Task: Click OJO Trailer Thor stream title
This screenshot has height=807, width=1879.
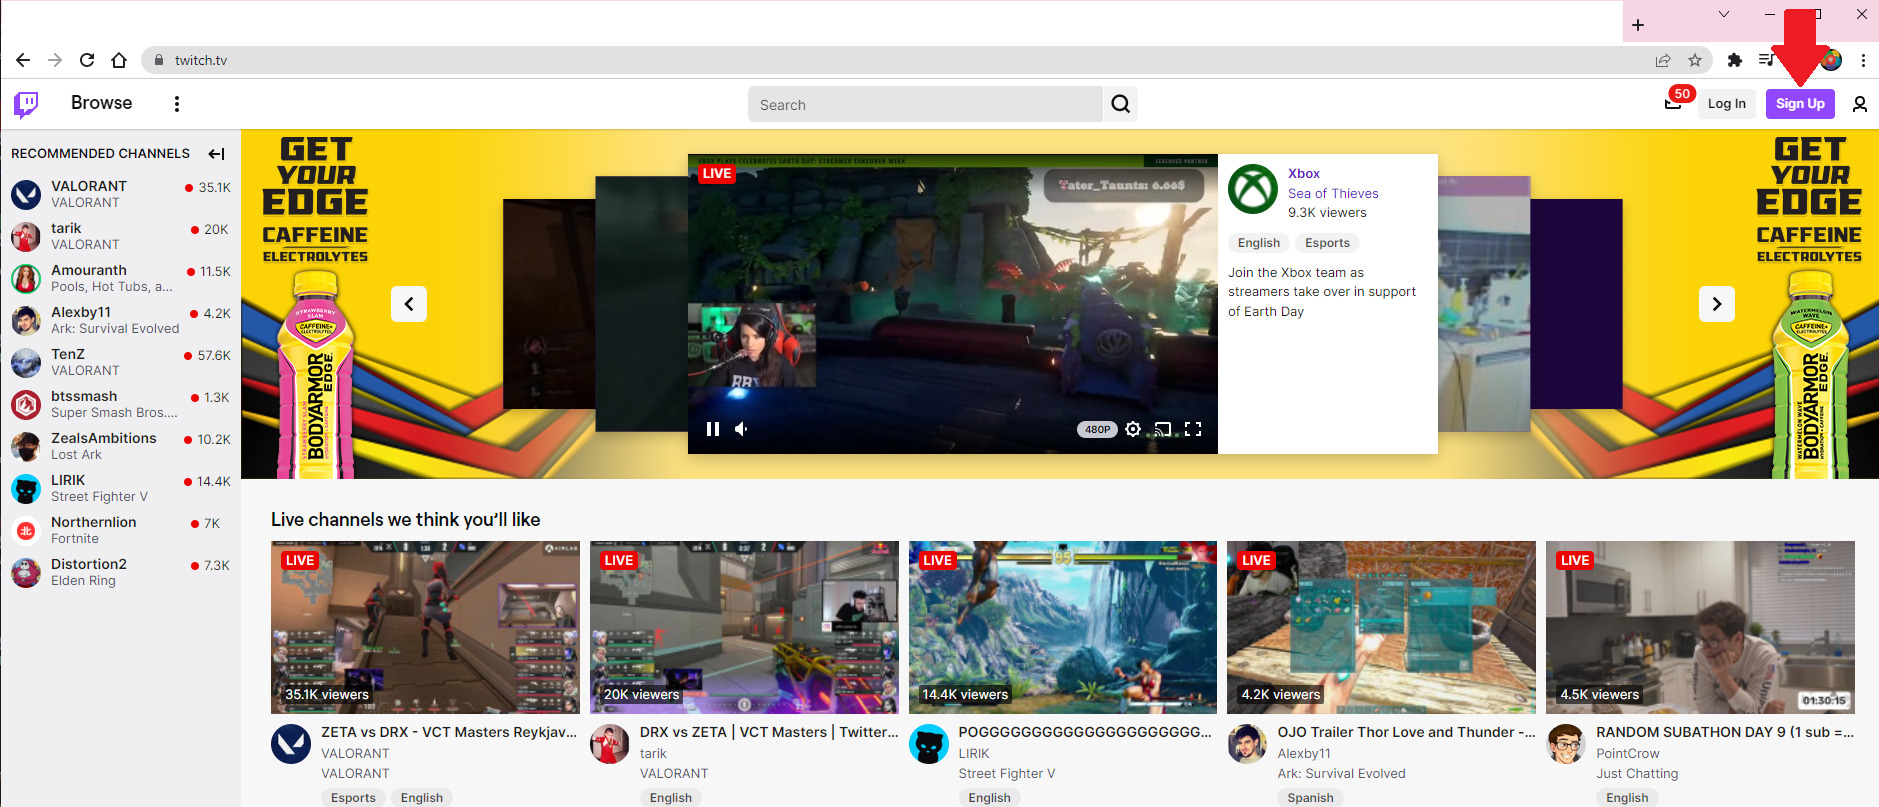Action: click(x=1406, y=732)
